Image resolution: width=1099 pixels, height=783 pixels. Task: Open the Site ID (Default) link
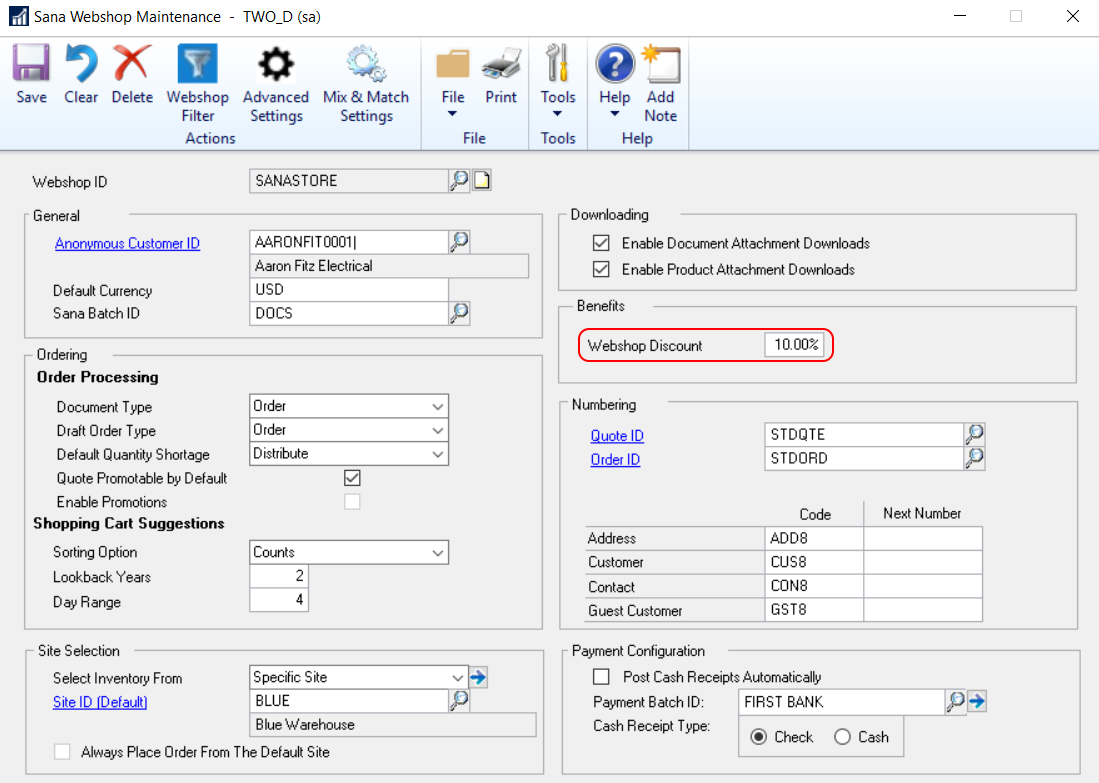tap(100, 702)
